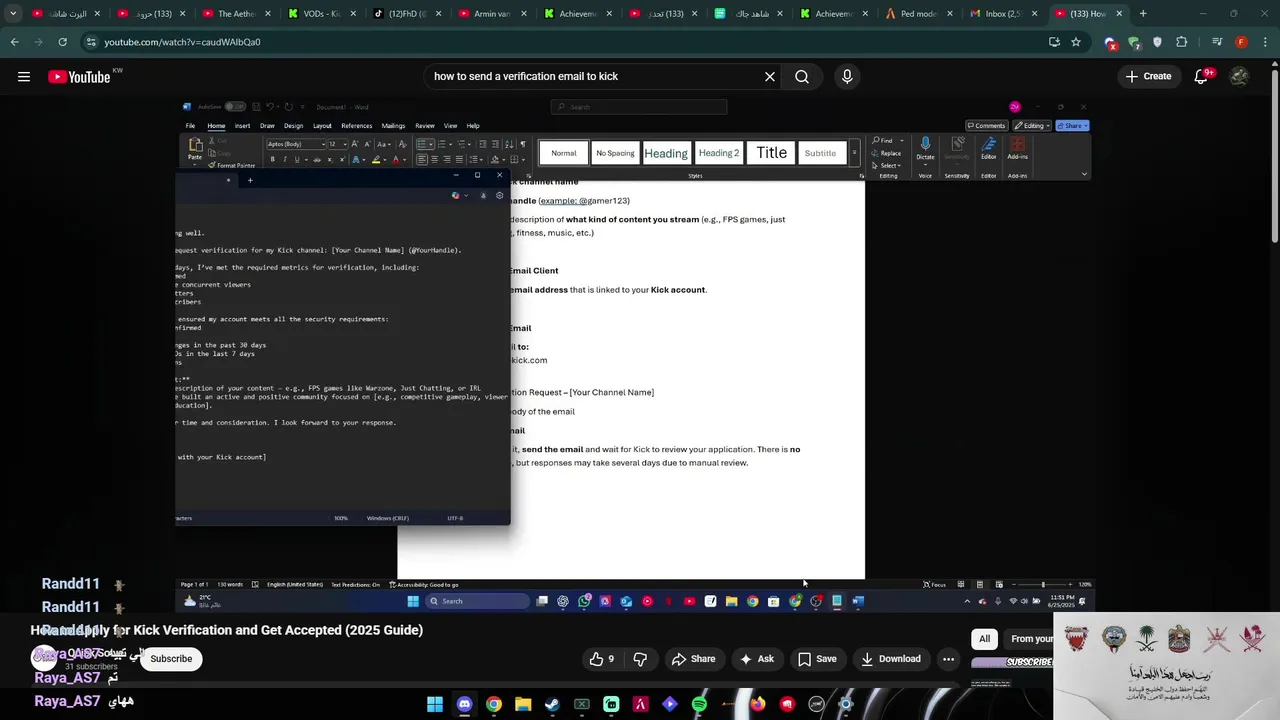Subscribe to the channel
The height and width of the screenshot is (720, 1280).
(171, 659)
